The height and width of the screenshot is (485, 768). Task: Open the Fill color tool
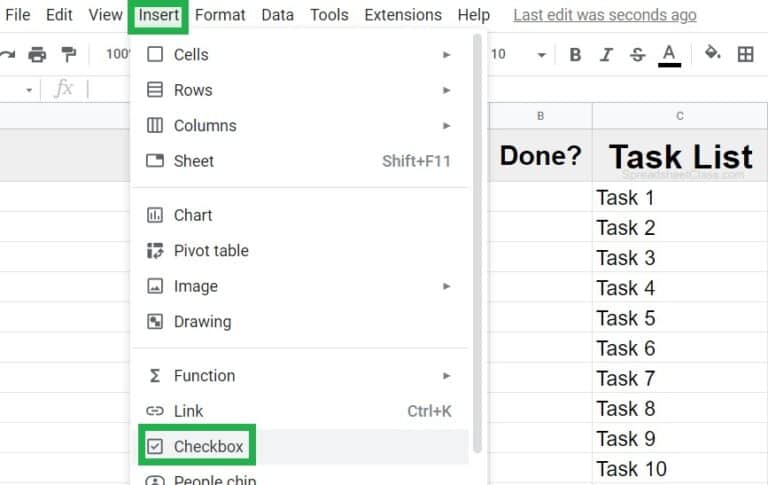pyautogui.click(x=712, y=52)
